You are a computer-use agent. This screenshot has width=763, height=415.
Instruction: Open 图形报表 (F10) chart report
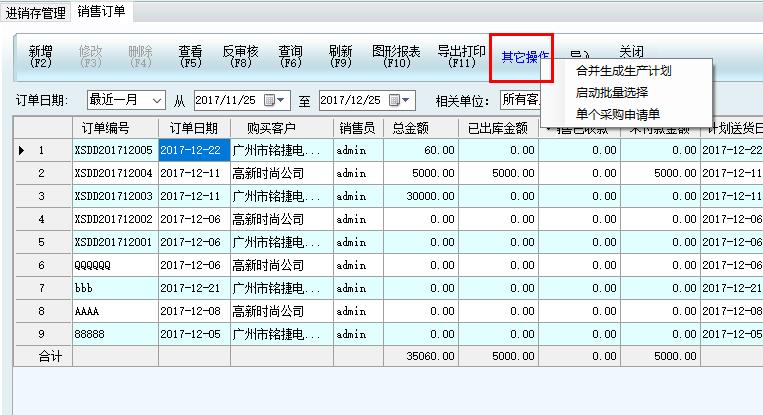click(396, 57)
